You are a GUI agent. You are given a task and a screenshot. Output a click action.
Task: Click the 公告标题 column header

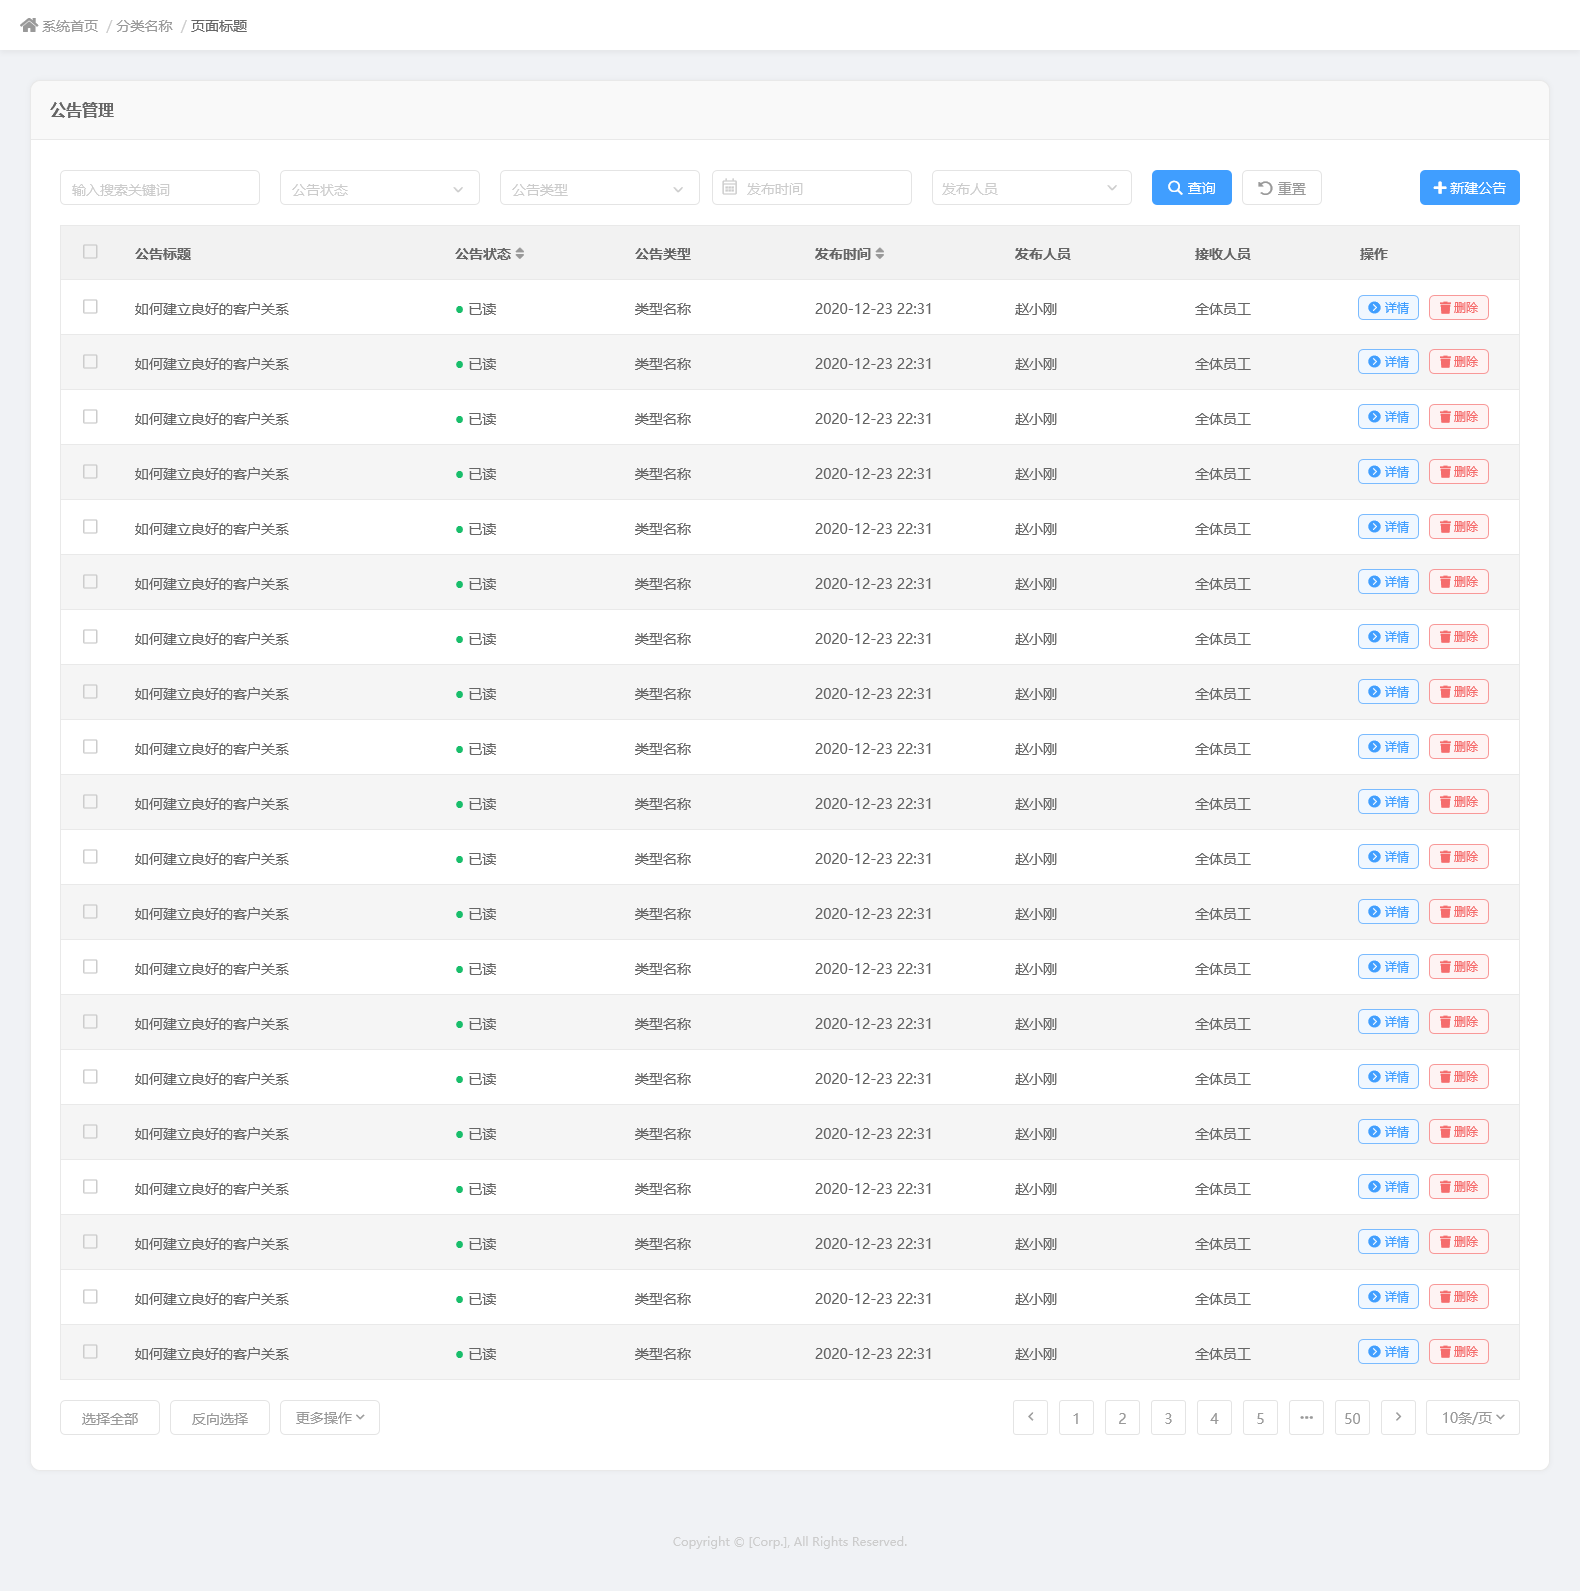coord(163,254)
